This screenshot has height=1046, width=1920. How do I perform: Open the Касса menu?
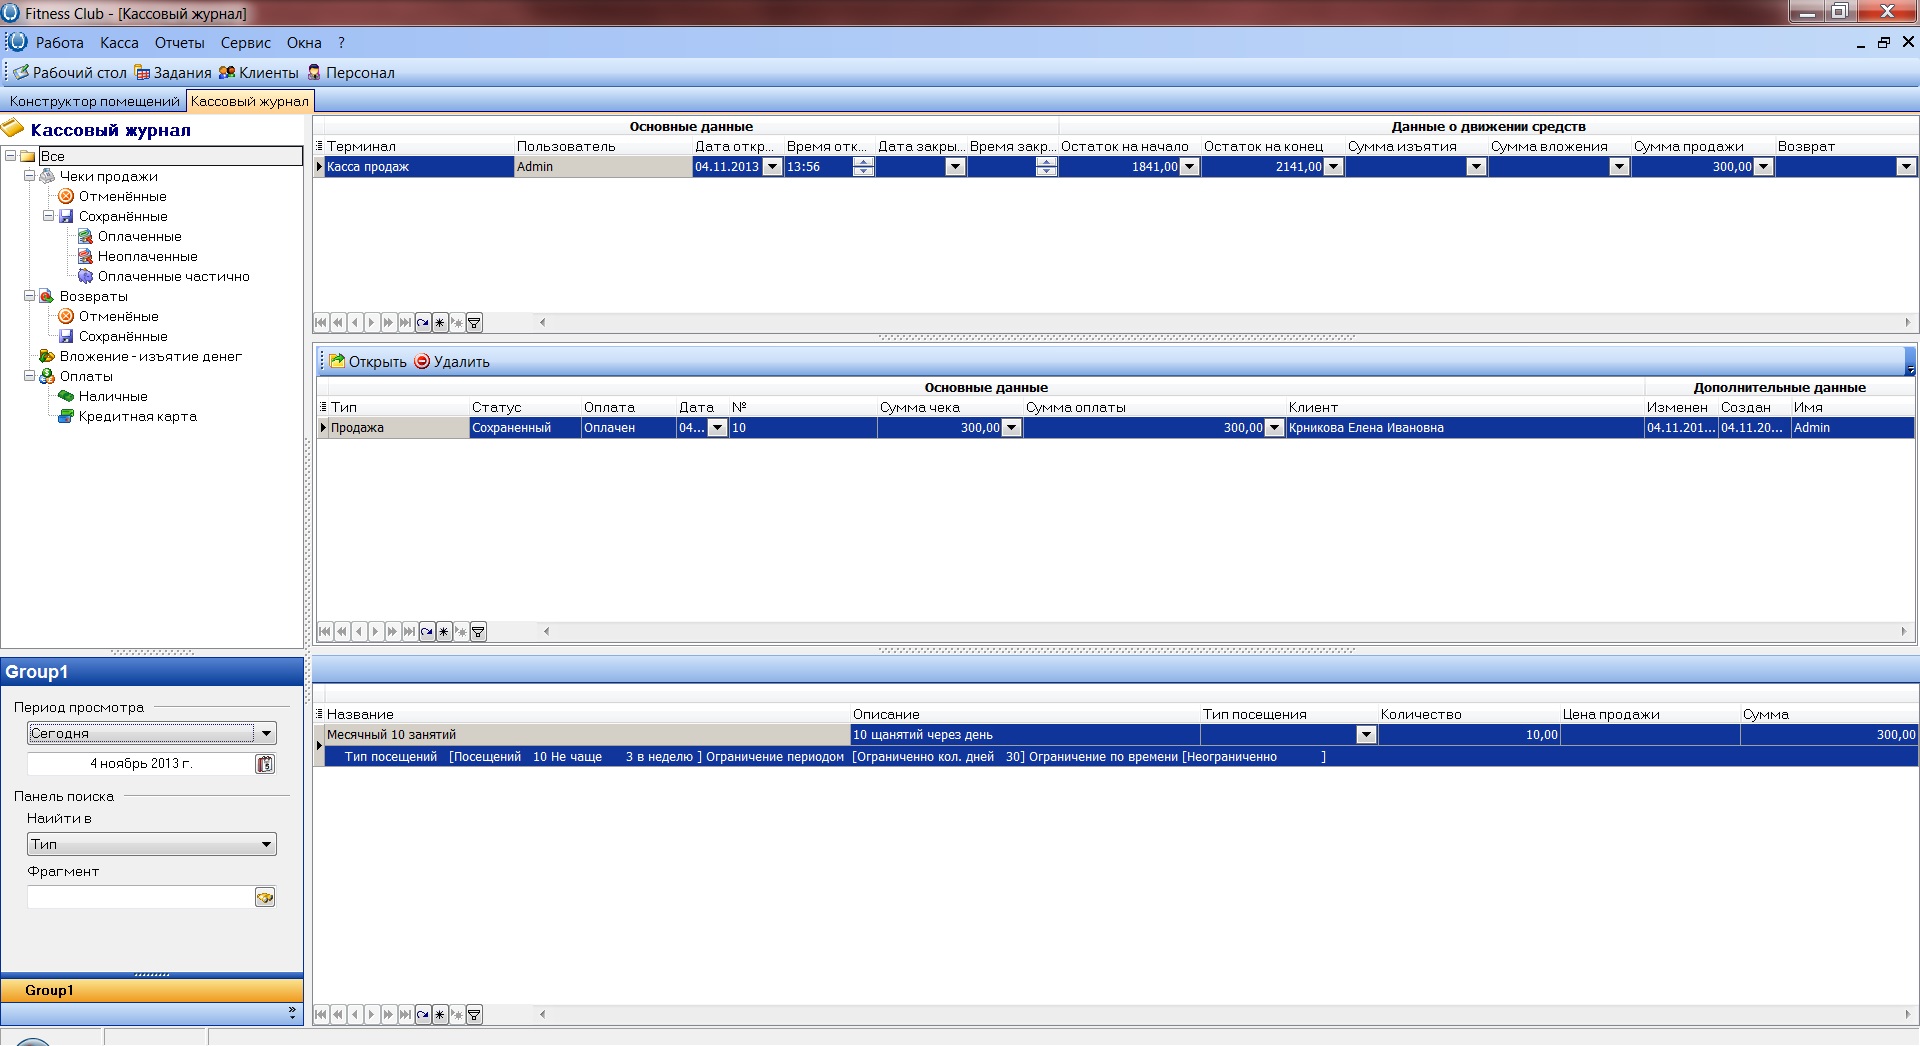click(119, 43)
